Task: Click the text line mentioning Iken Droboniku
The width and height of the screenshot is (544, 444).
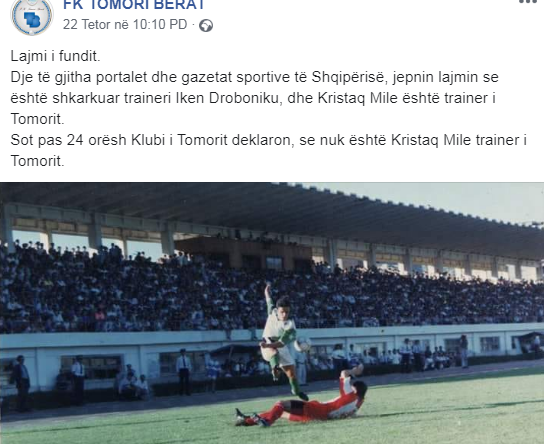Action: click(253, 98)
